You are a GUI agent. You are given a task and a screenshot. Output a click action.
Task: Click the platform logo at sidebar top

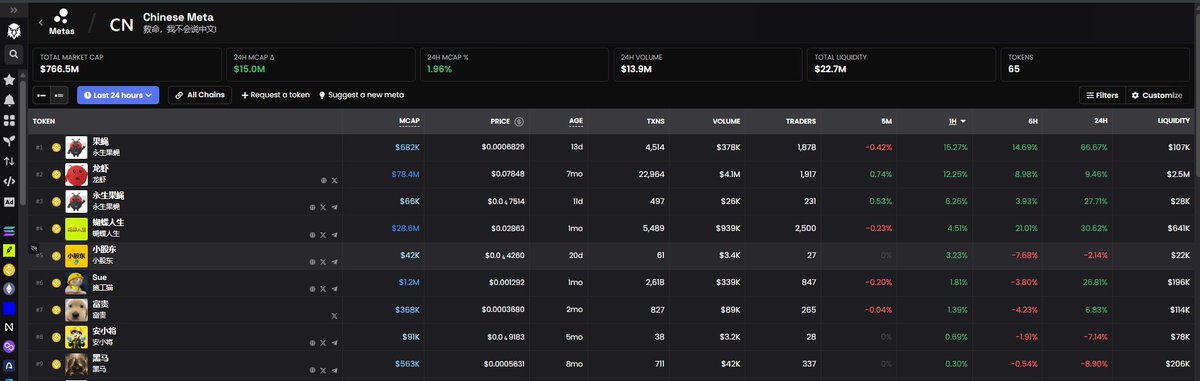tap(13, 32)
